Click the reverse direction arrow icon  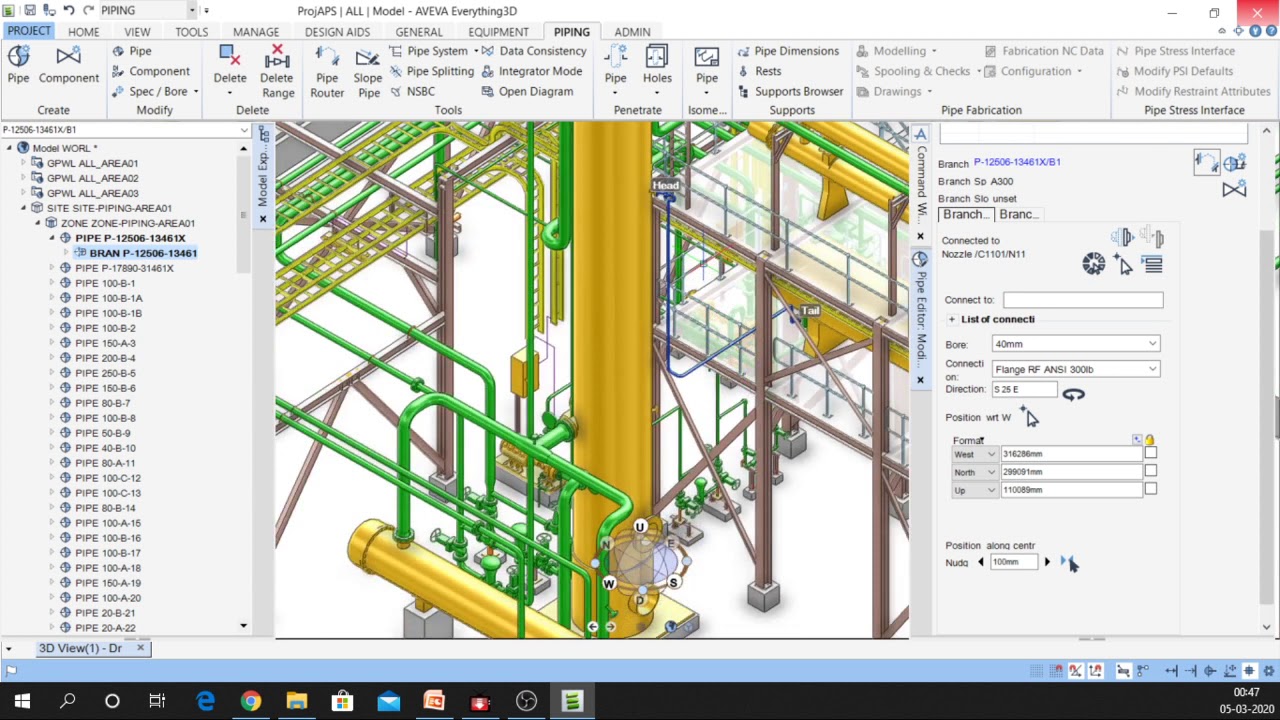[1073, 394]
